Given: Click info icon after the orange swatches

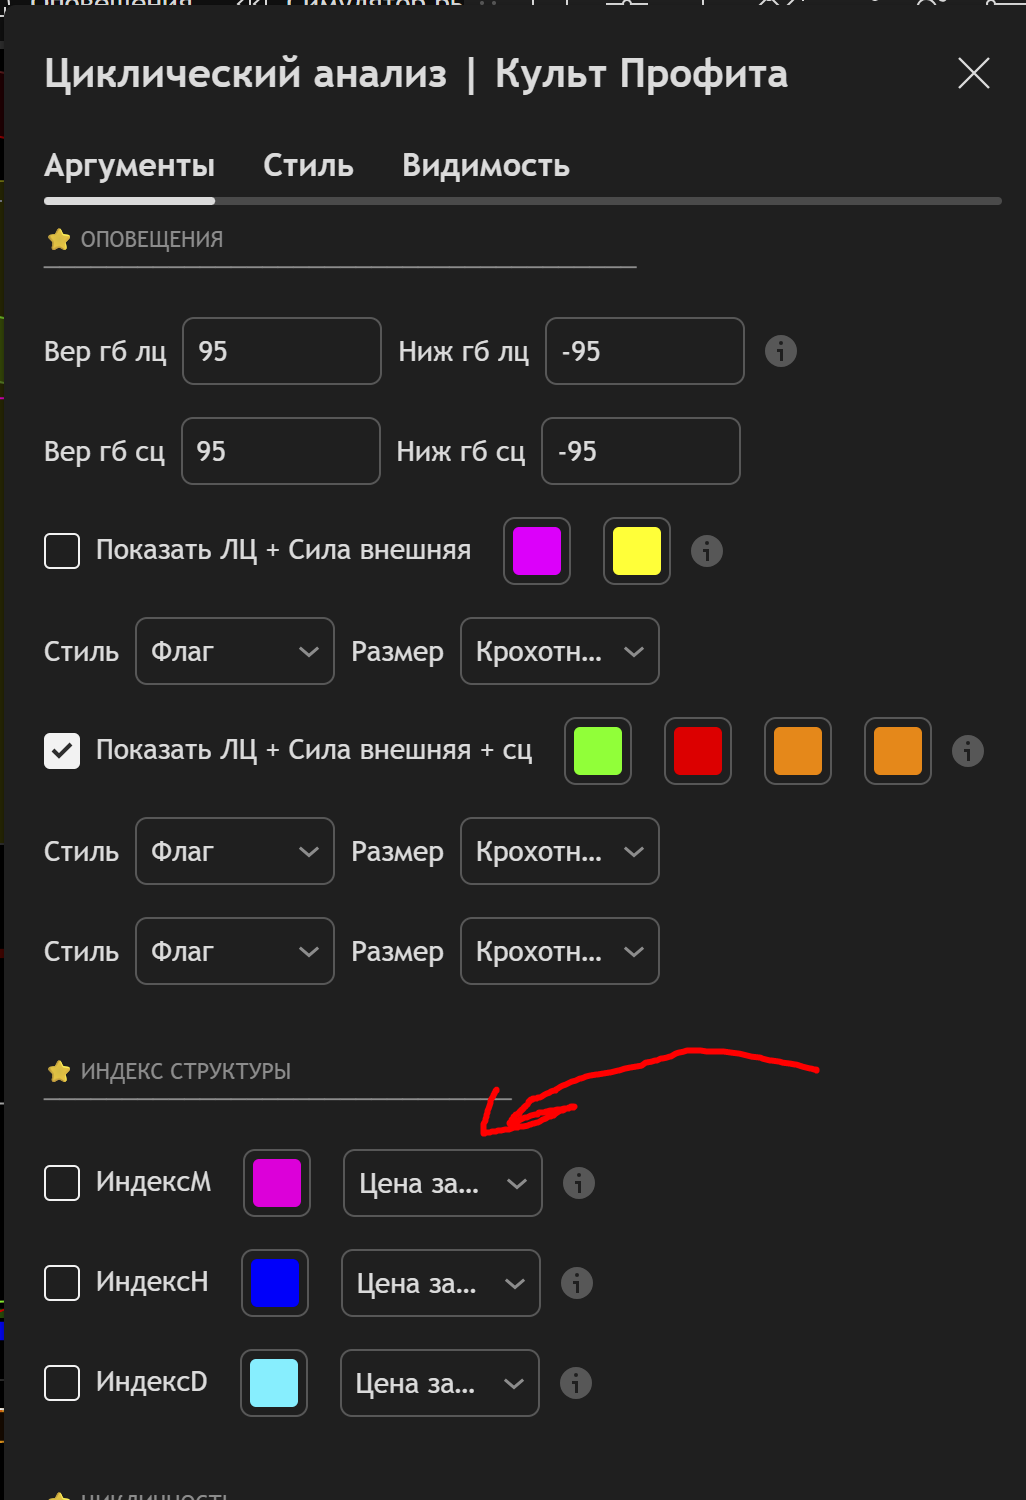Looking at the screenshot, I should click(x=968, y=751).
